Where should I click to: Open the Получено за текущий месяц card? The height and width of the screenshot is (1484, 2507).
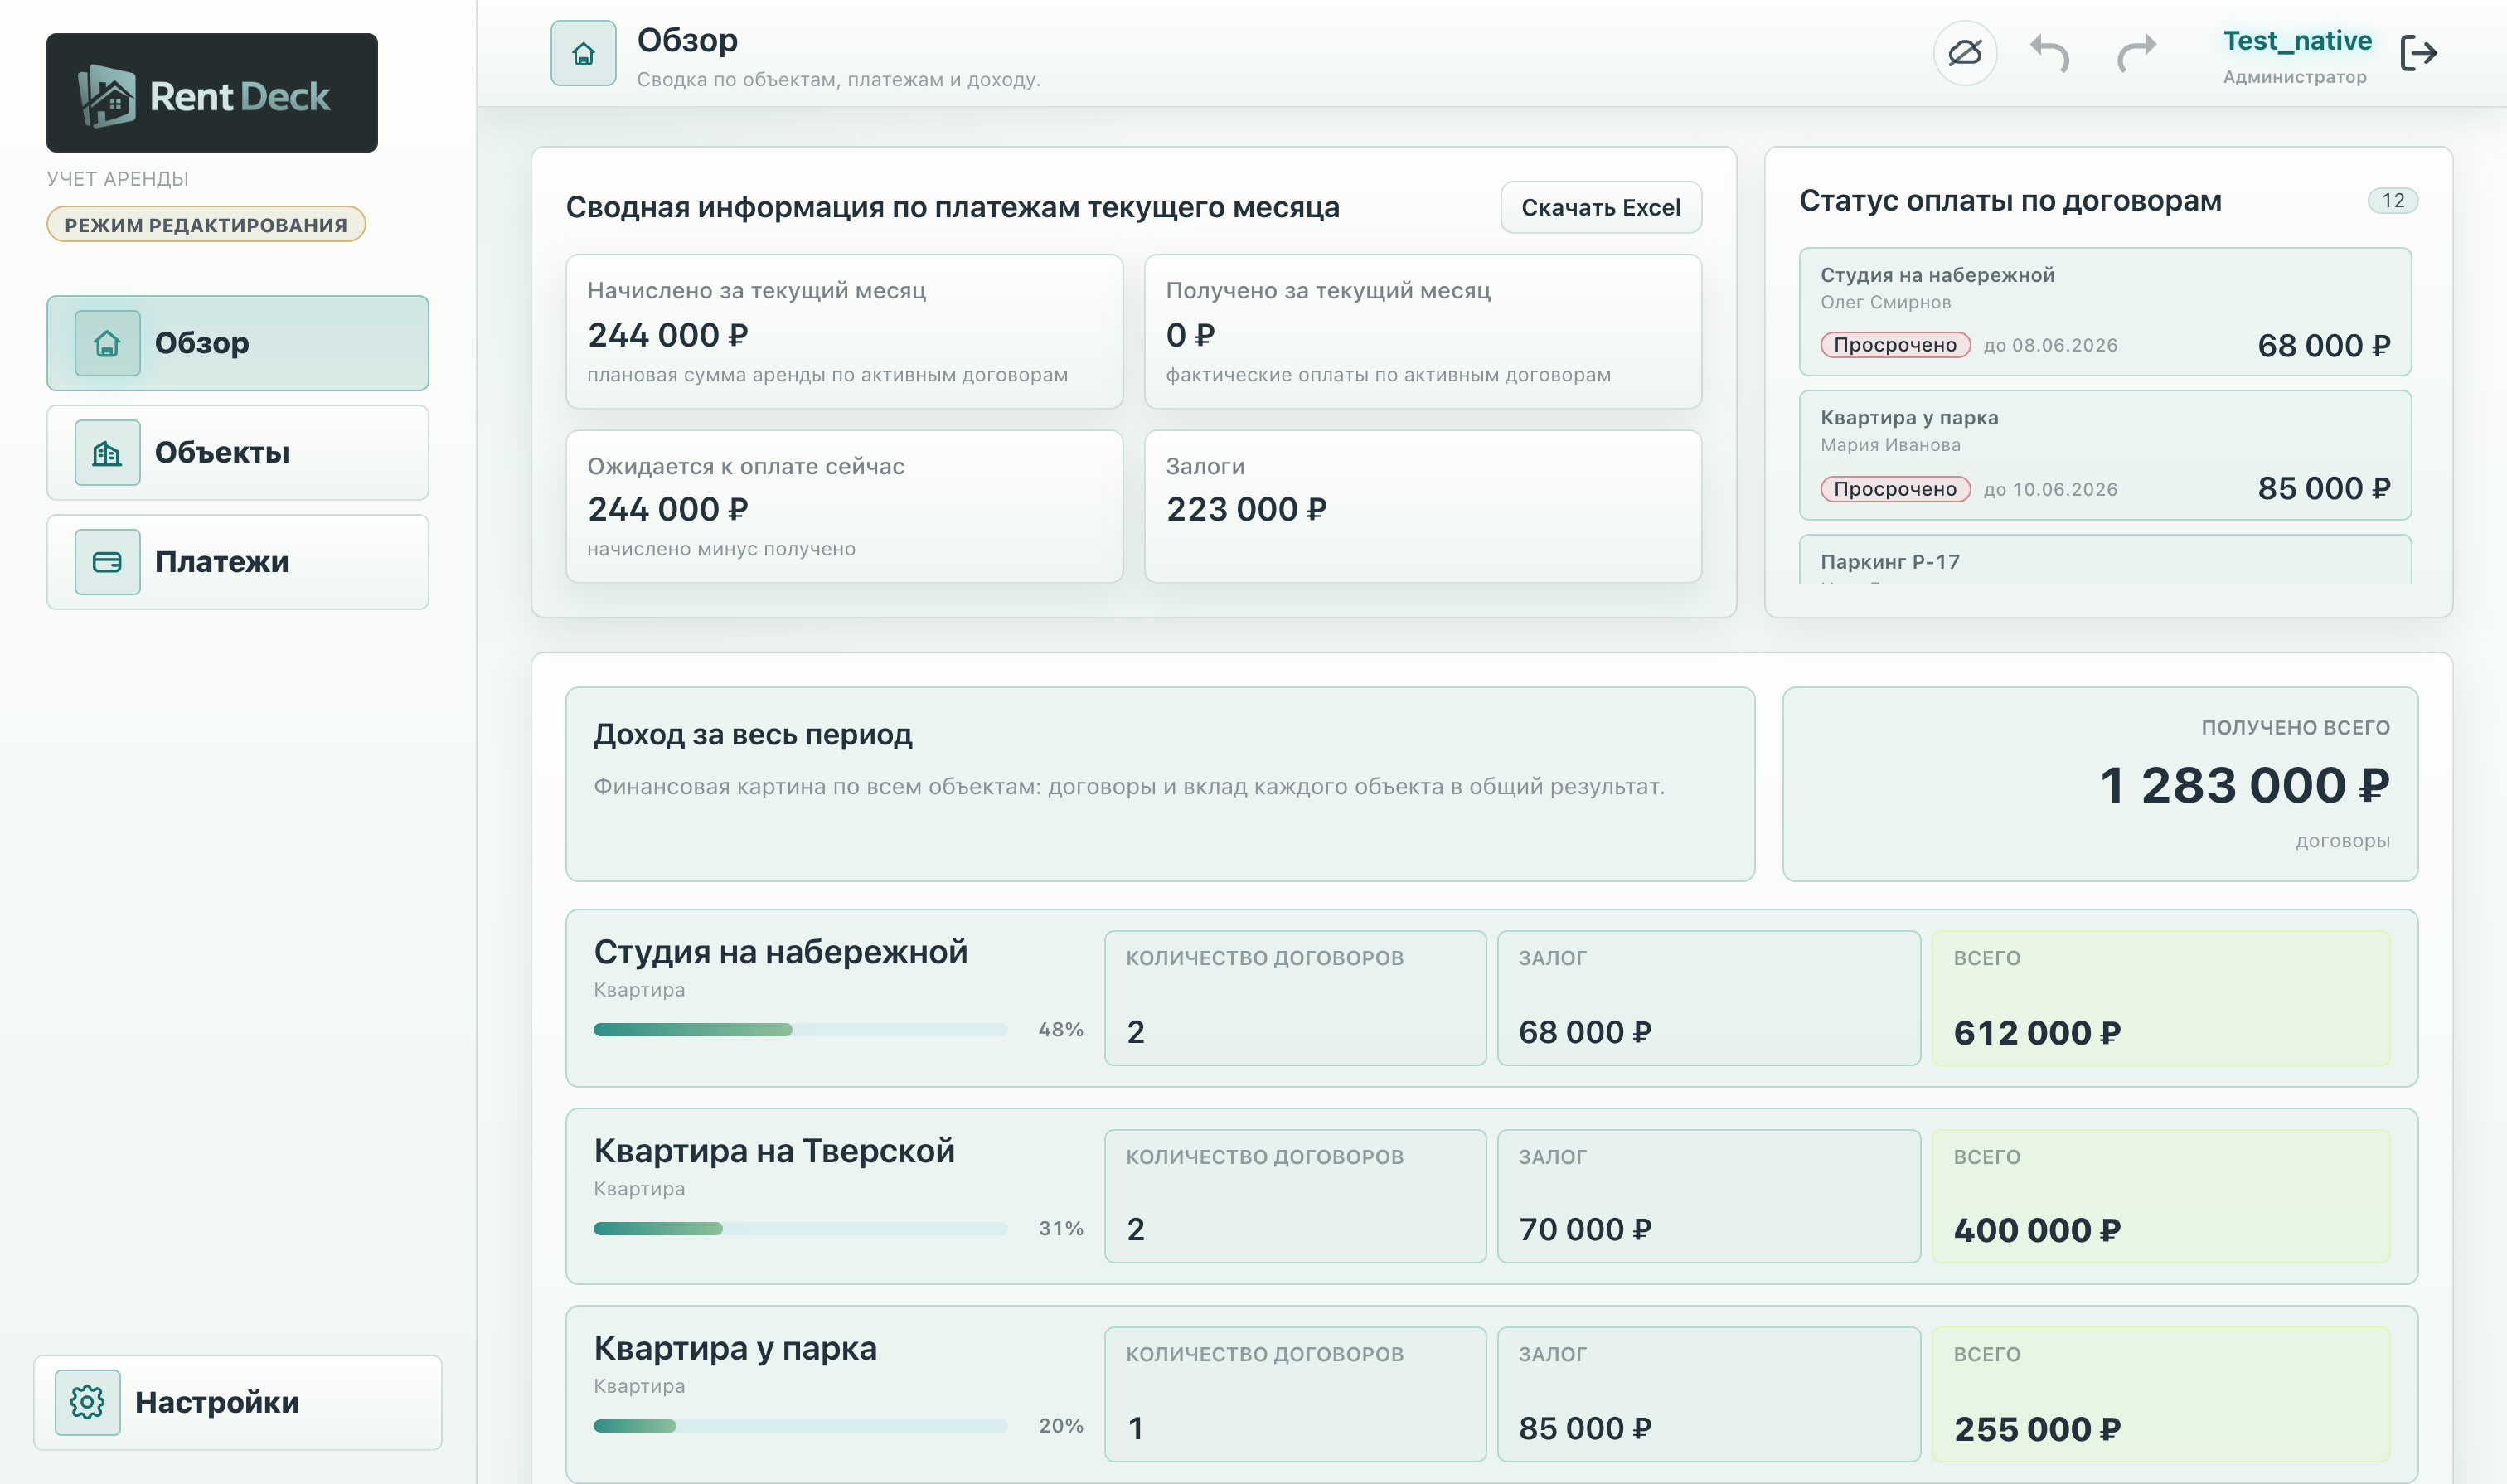click(x=1422, y=331)
